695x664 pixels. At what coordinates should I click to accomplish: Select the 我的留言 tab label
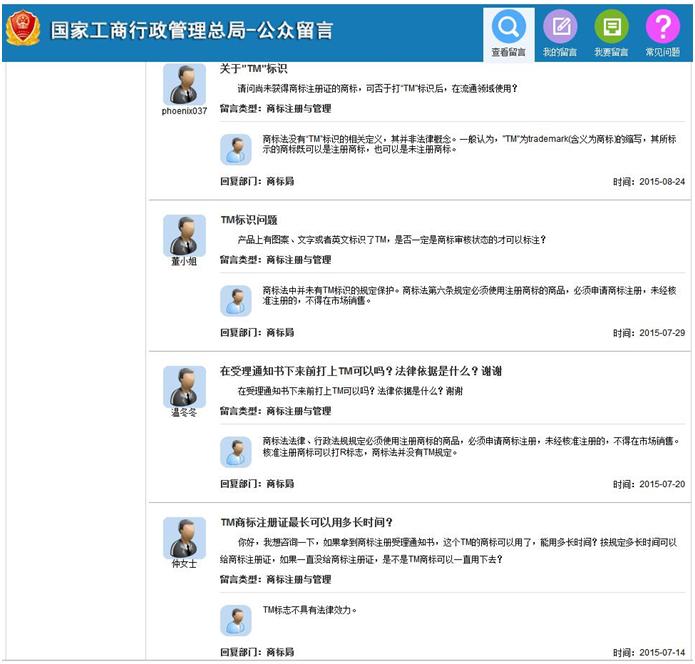[x=560, y=52]
